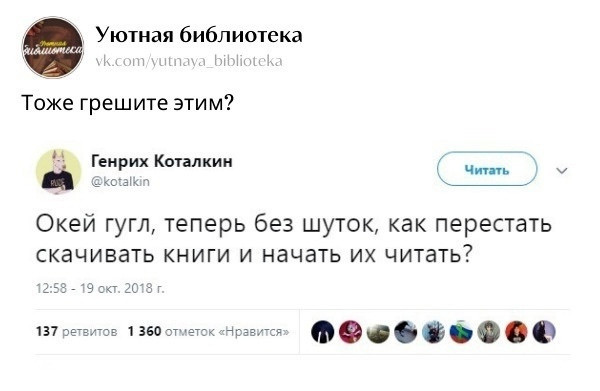Open the liker avatar with the green ribbon on flag
The height and width of the screenshot is (391, 600).
point(461,332)
